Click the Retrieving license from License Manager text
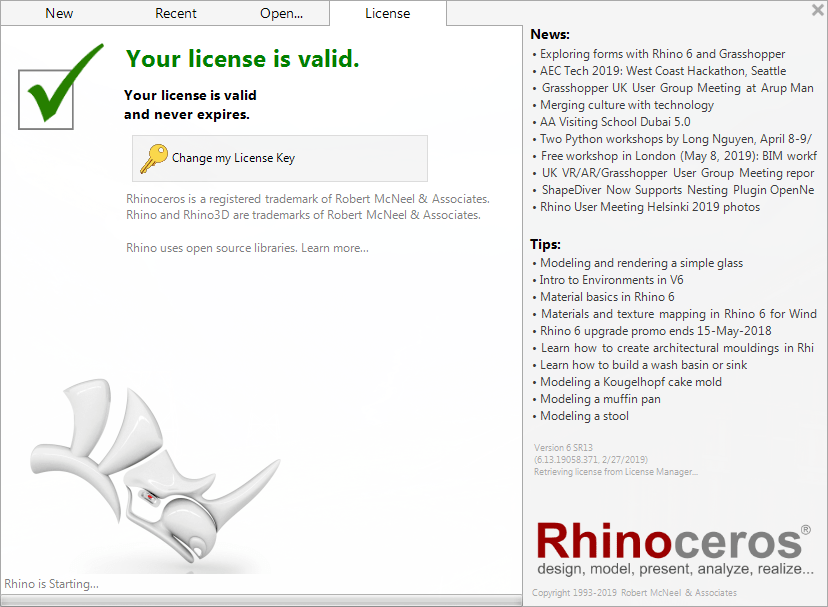 click(616, 472)
